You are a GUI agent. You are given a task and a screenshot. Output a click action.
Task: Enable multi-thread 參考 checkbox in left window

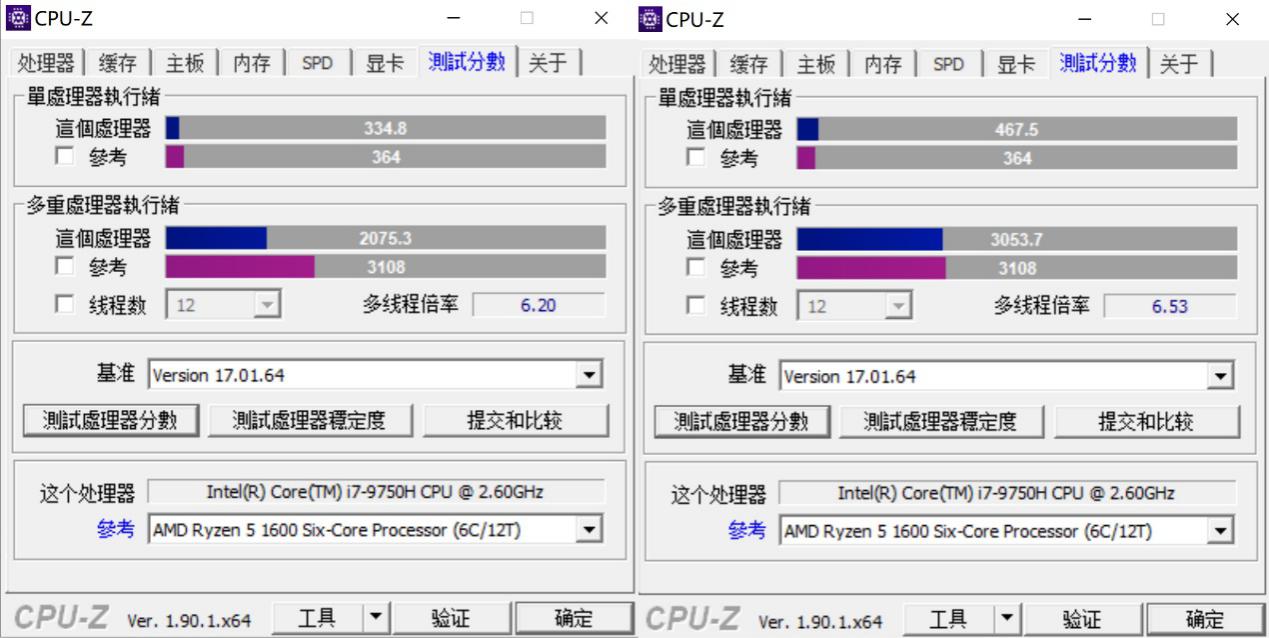[64, 267]
